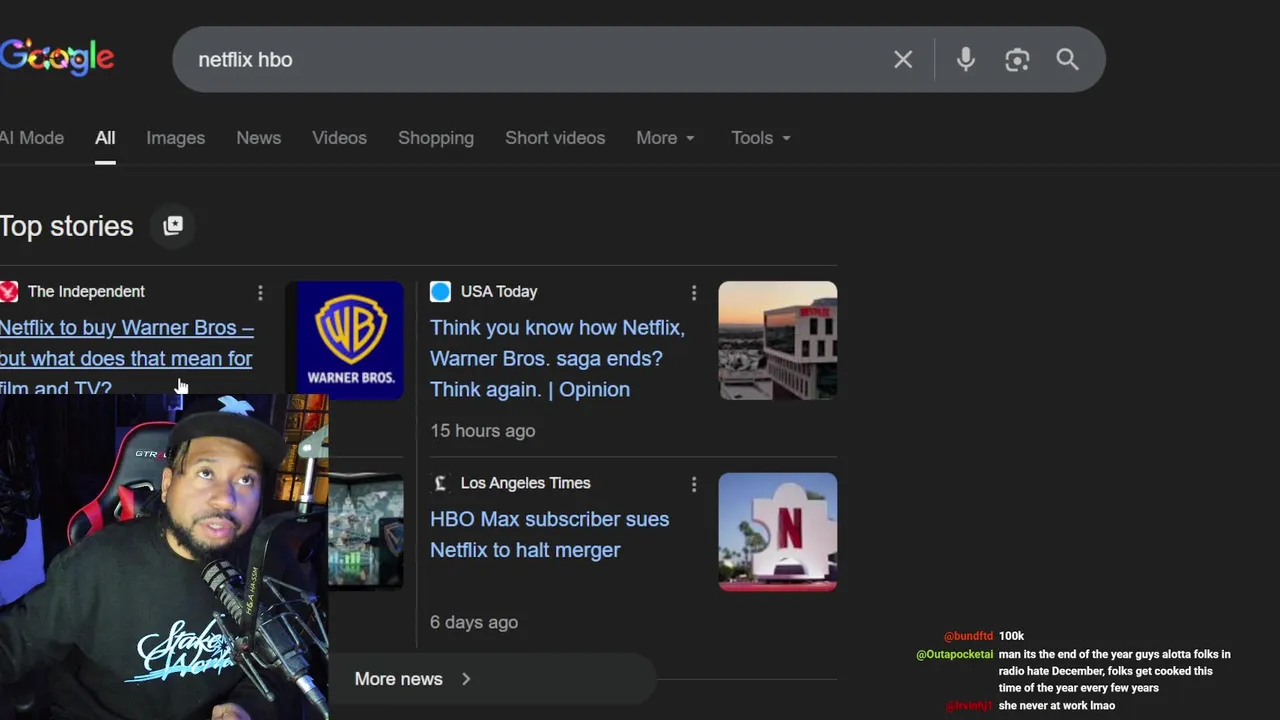Click the Google logo
The width and height of the screenshot is (1280, 720).
pos(57,57)
